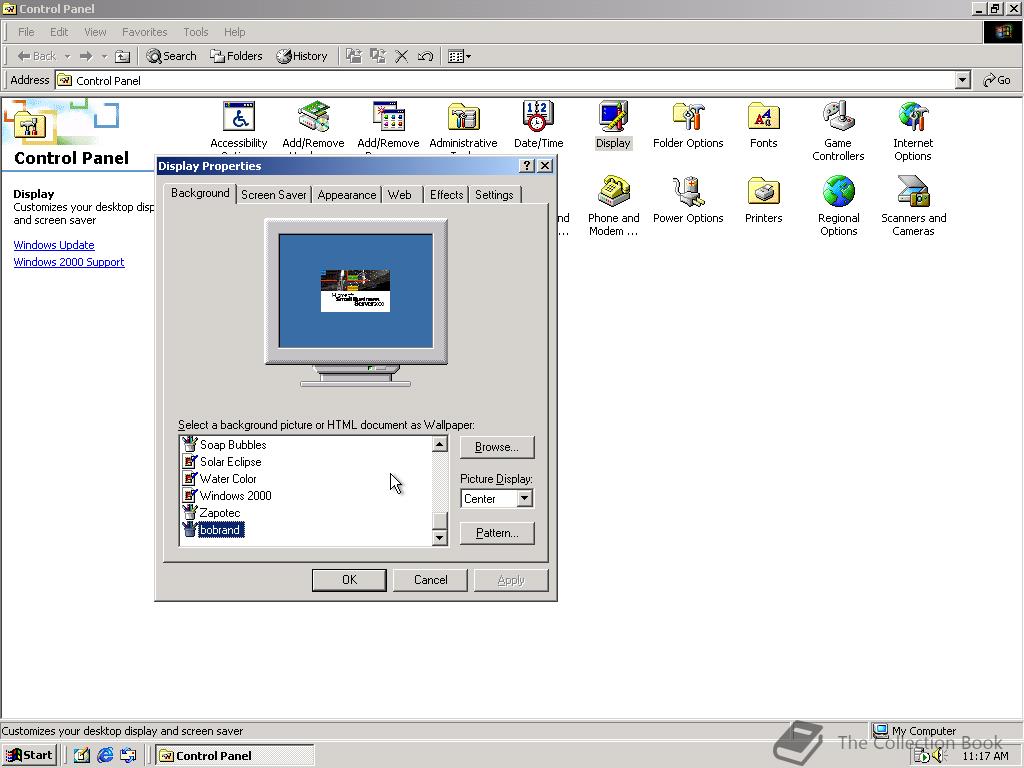Open the Windows 2000 Support link
This screenshot has width=1024, height=768.
pos(69,262)
